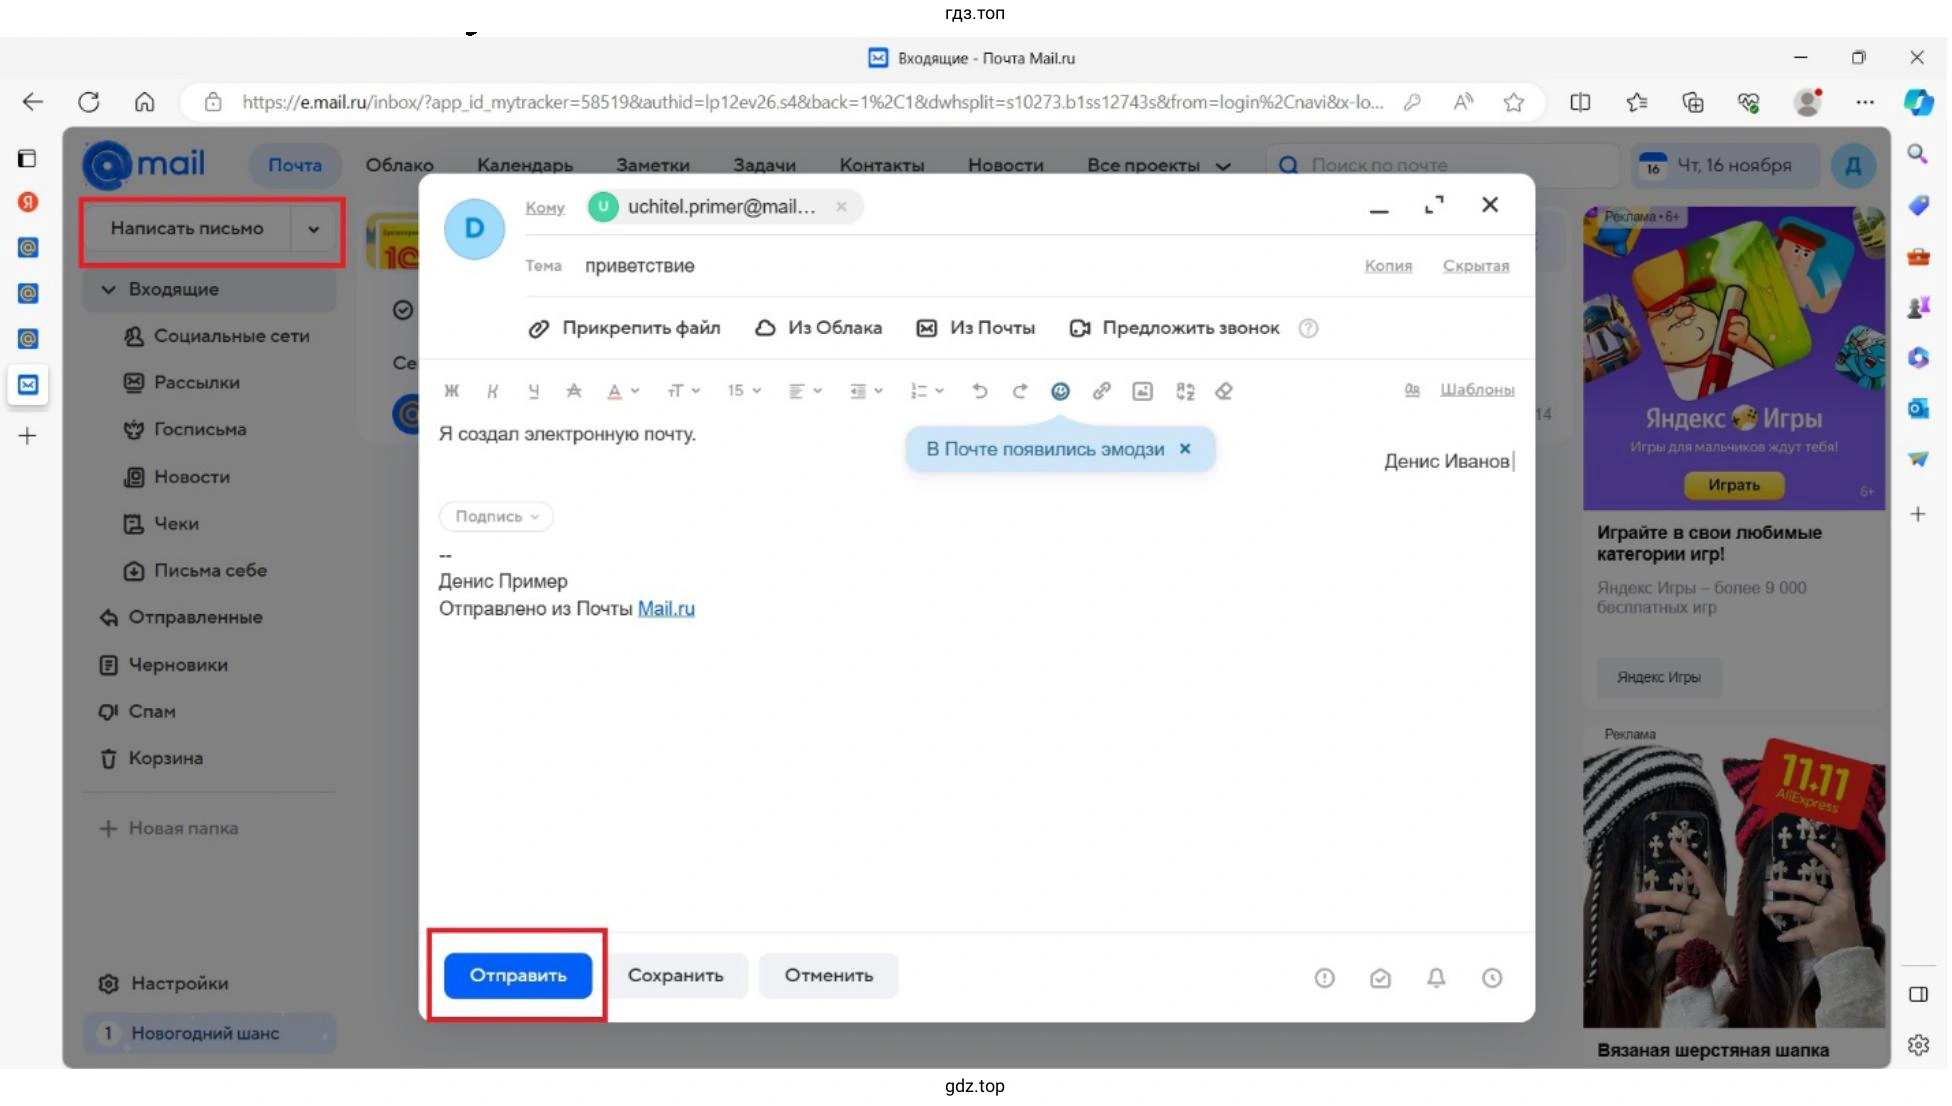Open font size 15 dropdown

coord(744,391)
